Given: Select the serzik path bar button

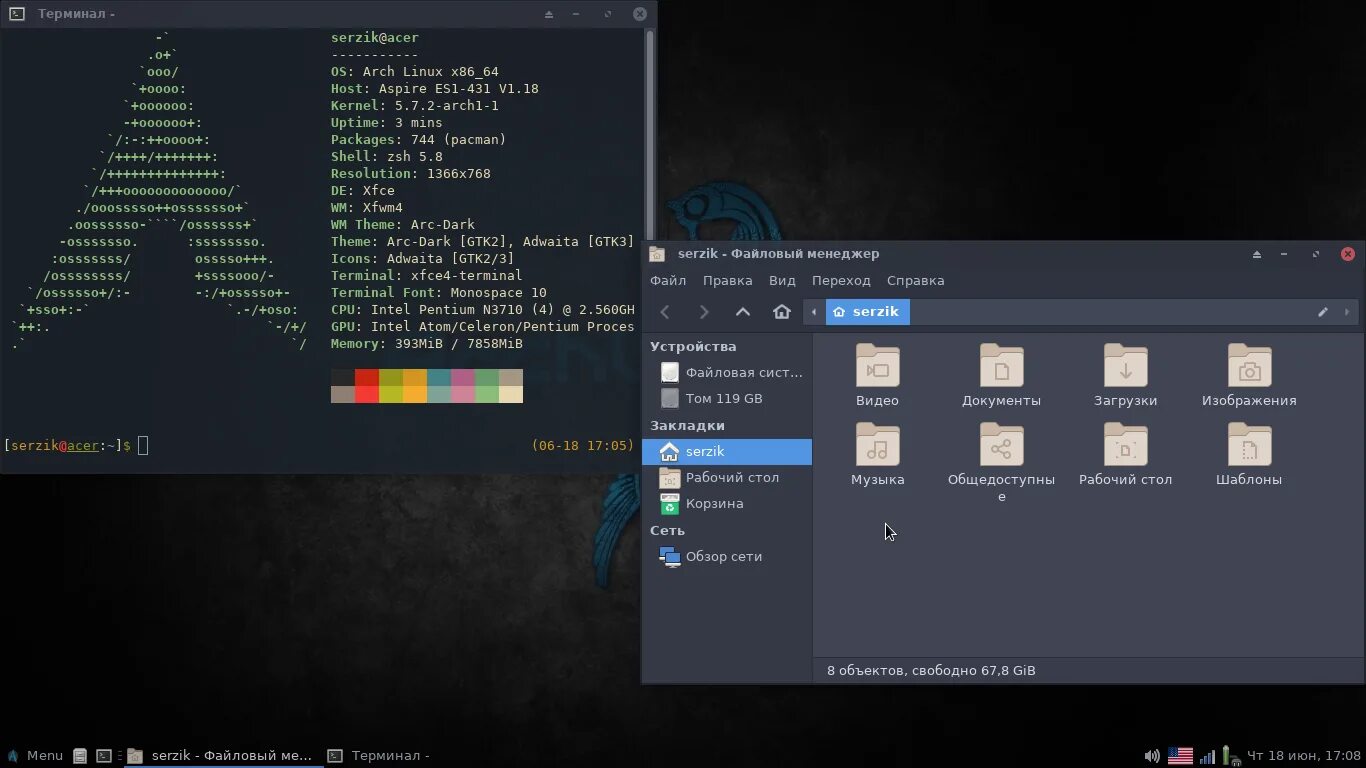Looking at the screenshot, I should tap(867, 312).
